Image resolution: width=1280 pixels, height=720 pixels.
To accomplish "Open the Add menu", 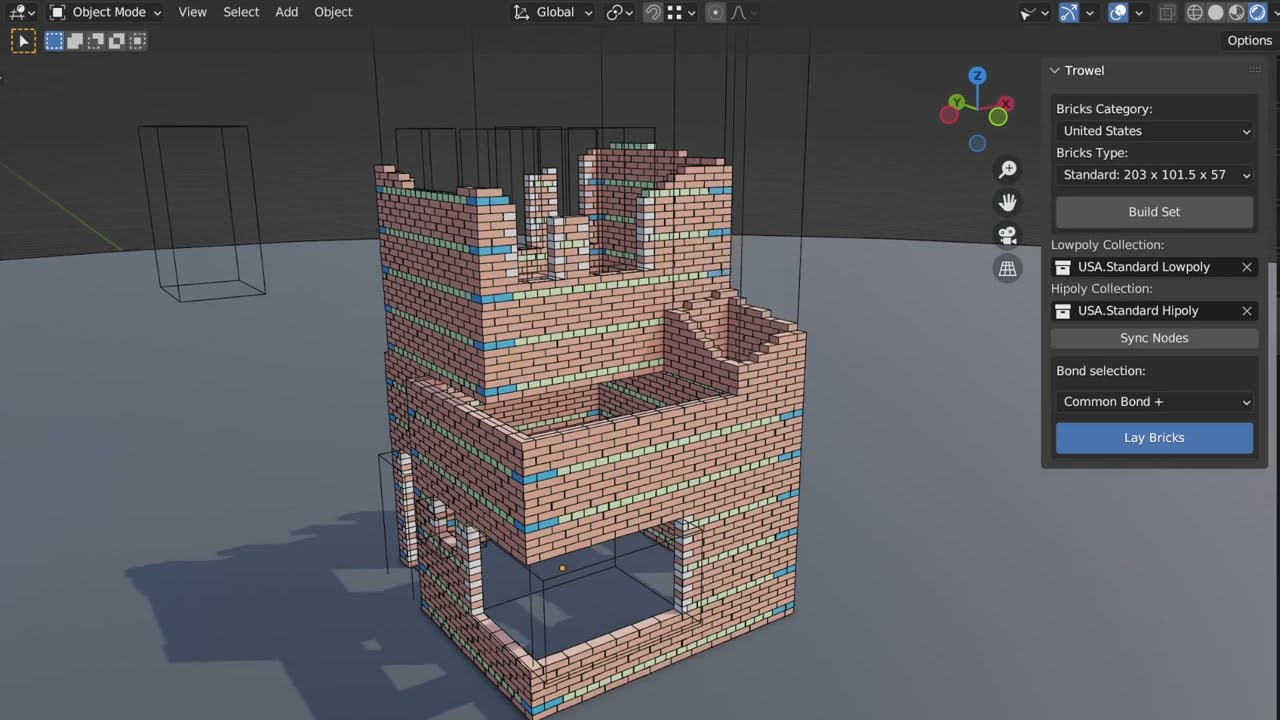I will coord(286,12).
